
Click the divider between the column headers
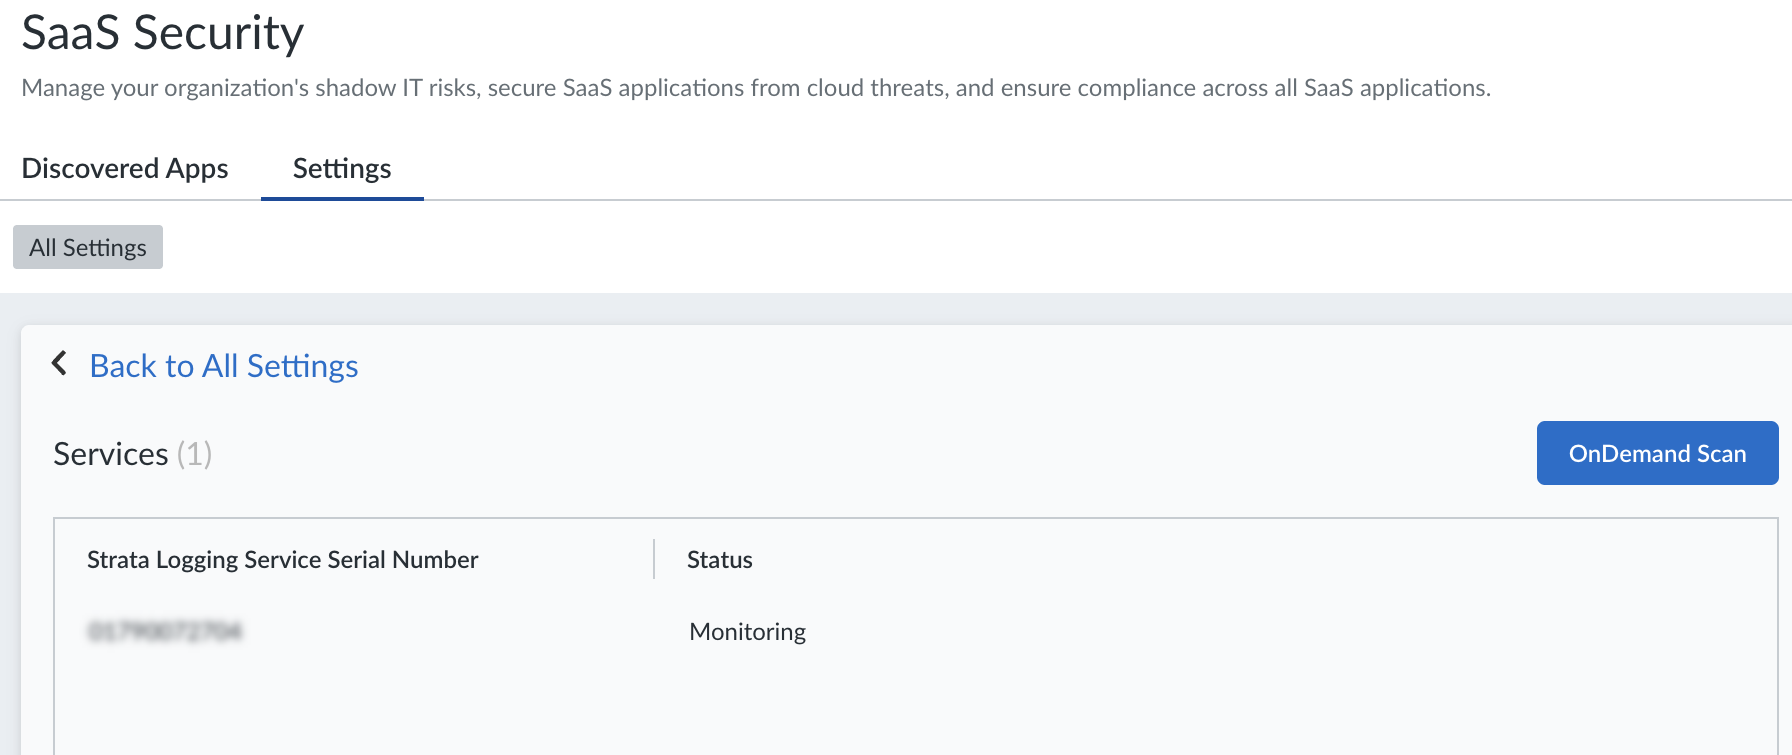654,559
